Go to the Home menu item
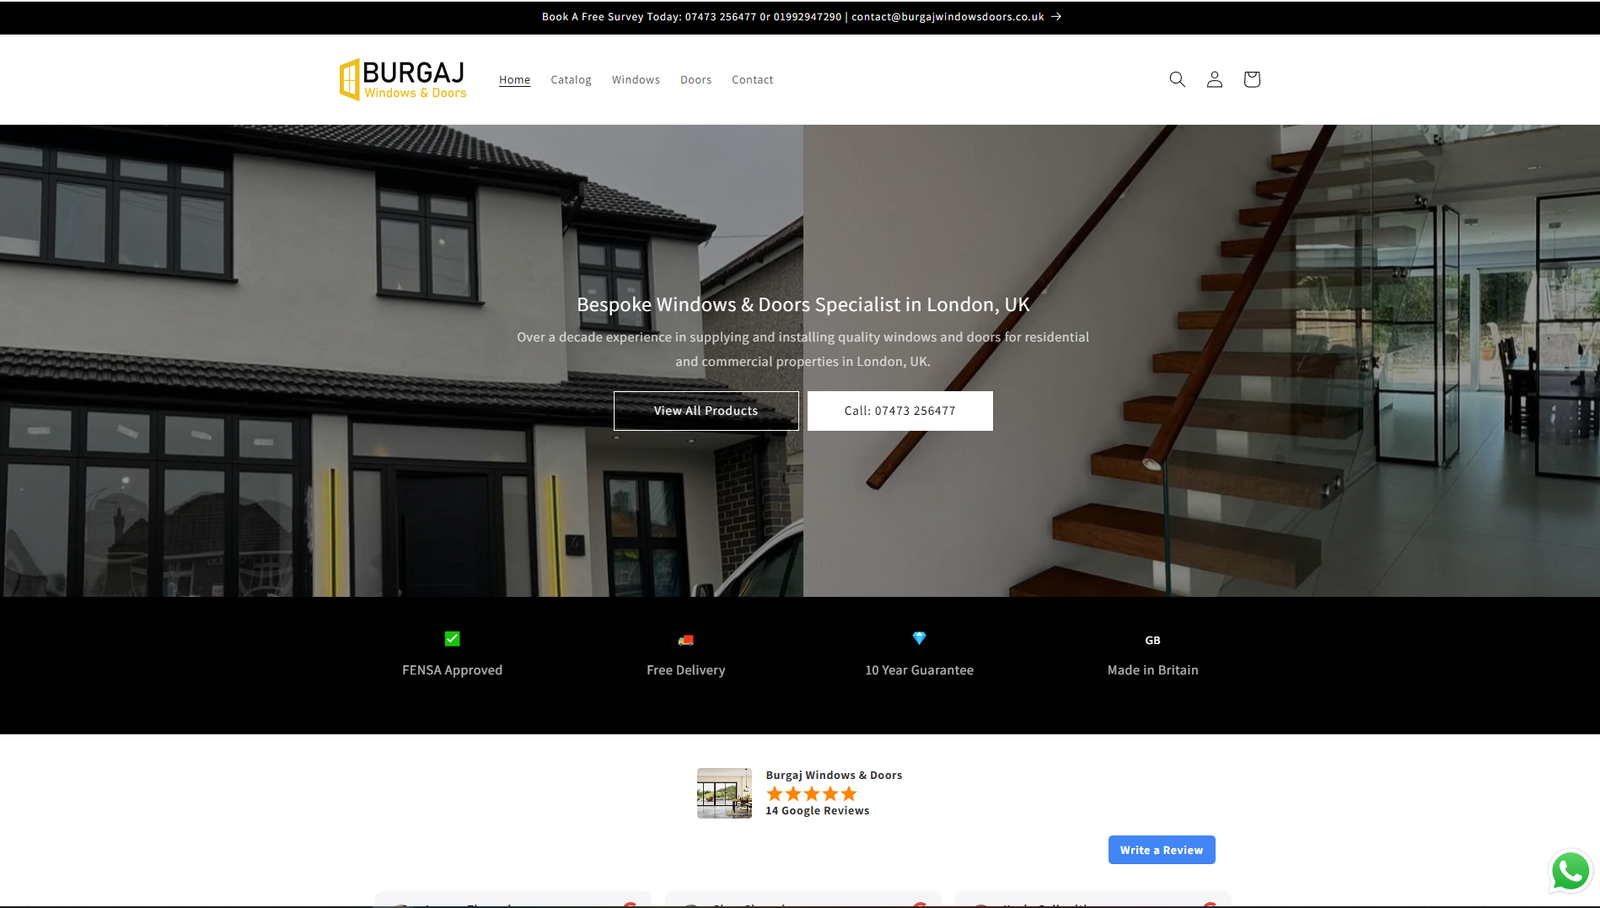 click(514, 80)
